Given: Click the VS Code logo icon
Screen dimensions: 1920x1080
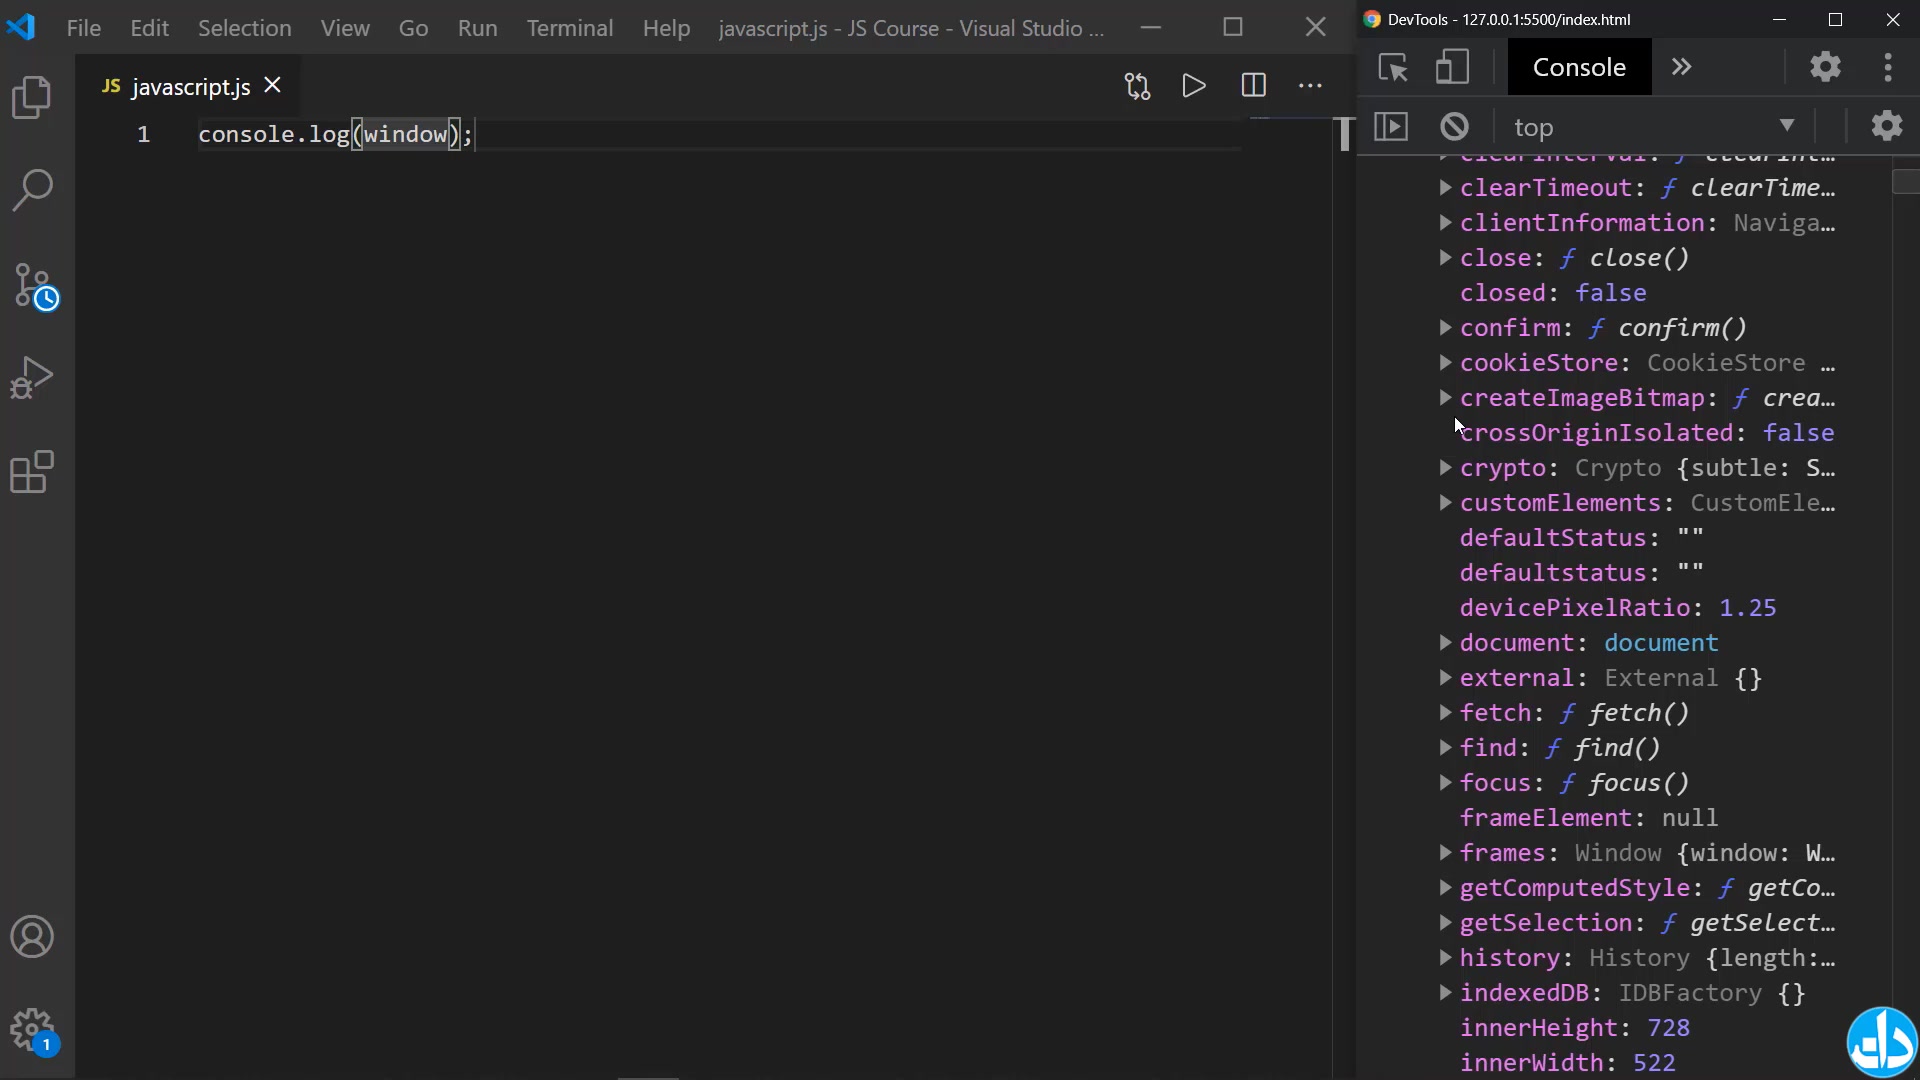Looking at the screenshot, I should (x=21, y=27).
